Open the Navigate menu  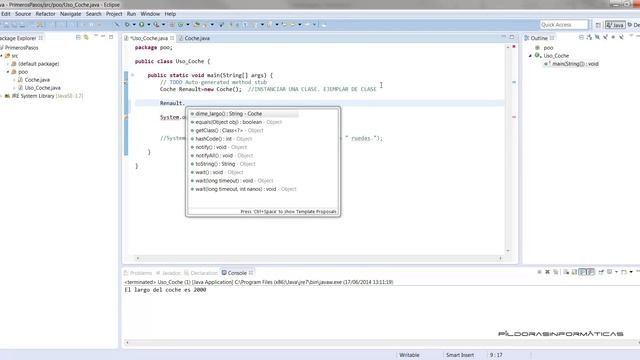[70, 14]
